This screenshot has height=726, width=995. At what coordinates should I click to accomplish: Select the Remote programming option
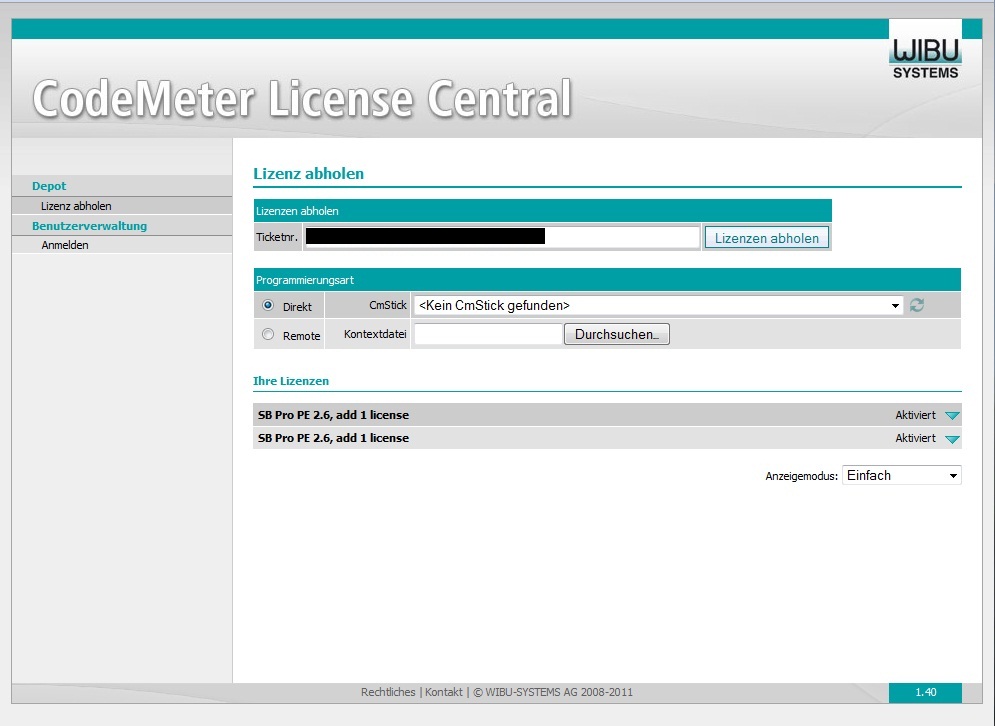[x=268, y=335]
